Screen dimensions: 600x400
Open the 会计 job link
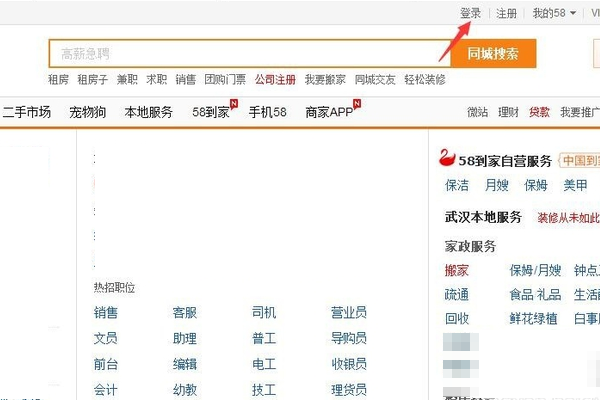106,390
